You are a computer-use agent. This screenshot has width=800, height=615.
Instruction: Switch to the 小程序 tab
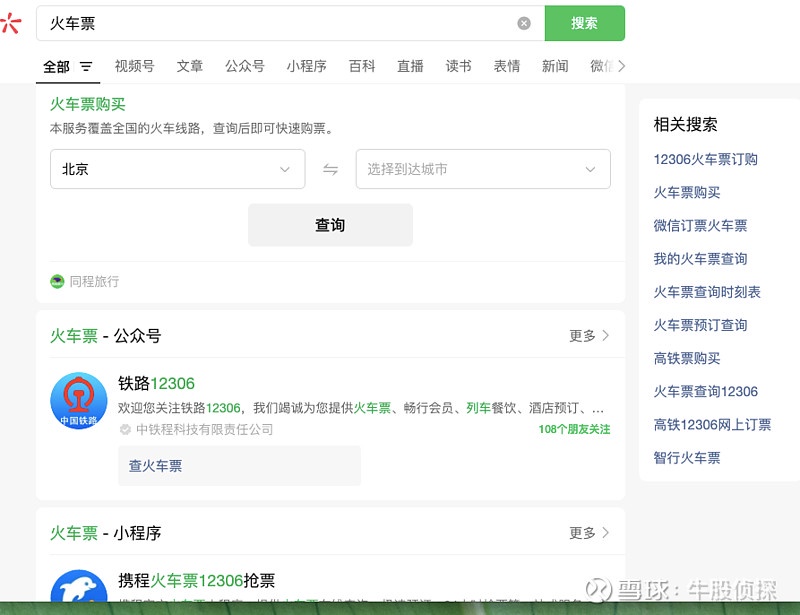(x=306, y=66)
